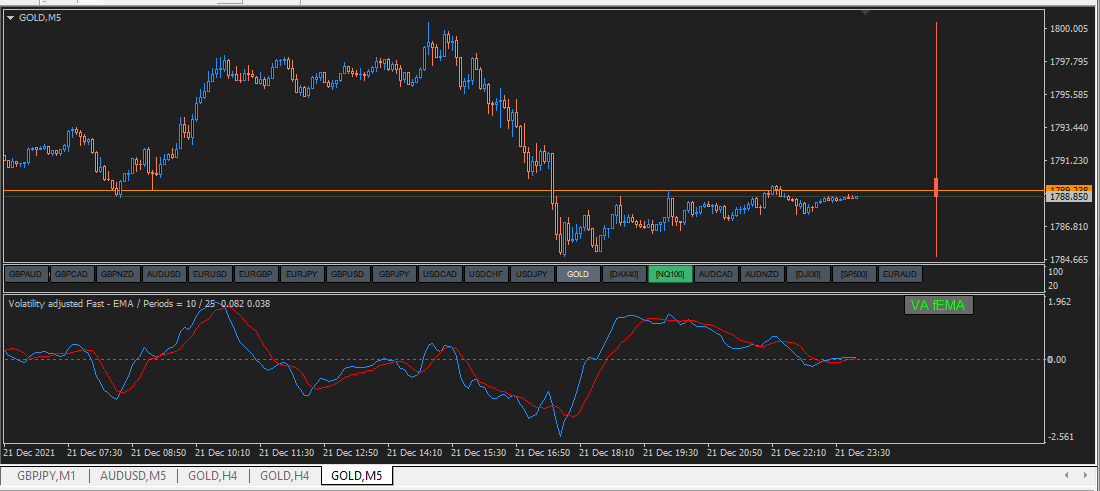Select the AUDNZD symbol button
1100x491 pixels.
(x=762, y=274)
